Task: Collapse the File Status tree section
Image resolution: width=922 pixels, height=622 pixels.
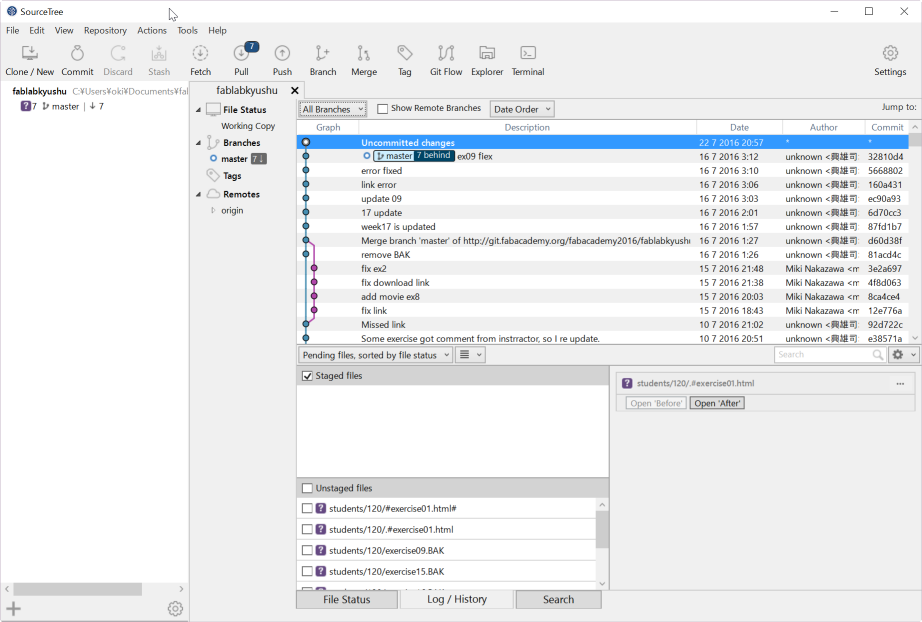Action: click(198, 110)
